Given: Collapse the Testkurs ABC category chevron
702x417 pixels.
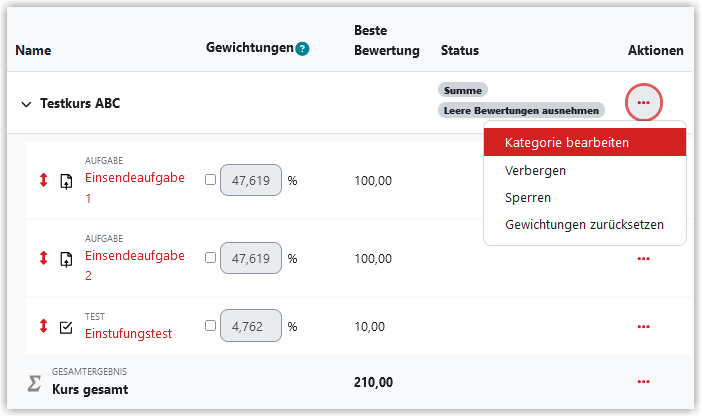Looking at the screenshot, I should click(x=26, y=104).
